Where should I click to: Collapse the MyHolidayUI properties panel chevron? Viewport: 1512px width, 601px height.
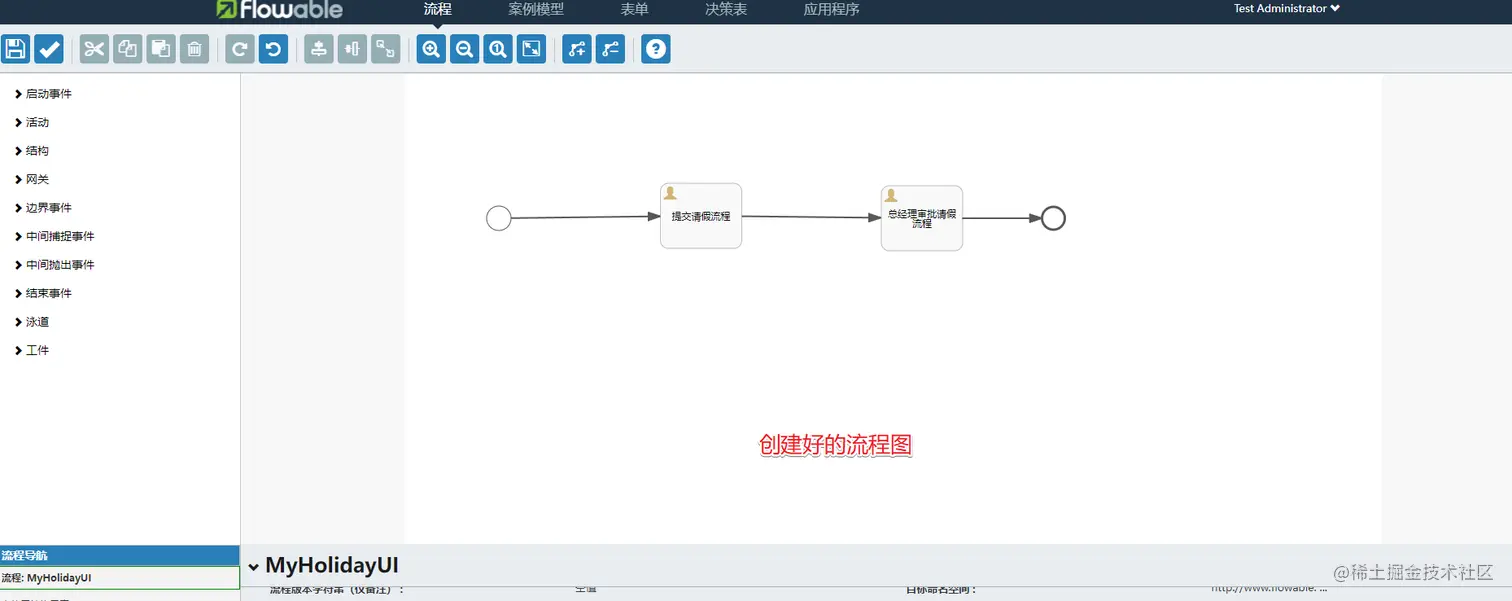(x=254, y=567)
